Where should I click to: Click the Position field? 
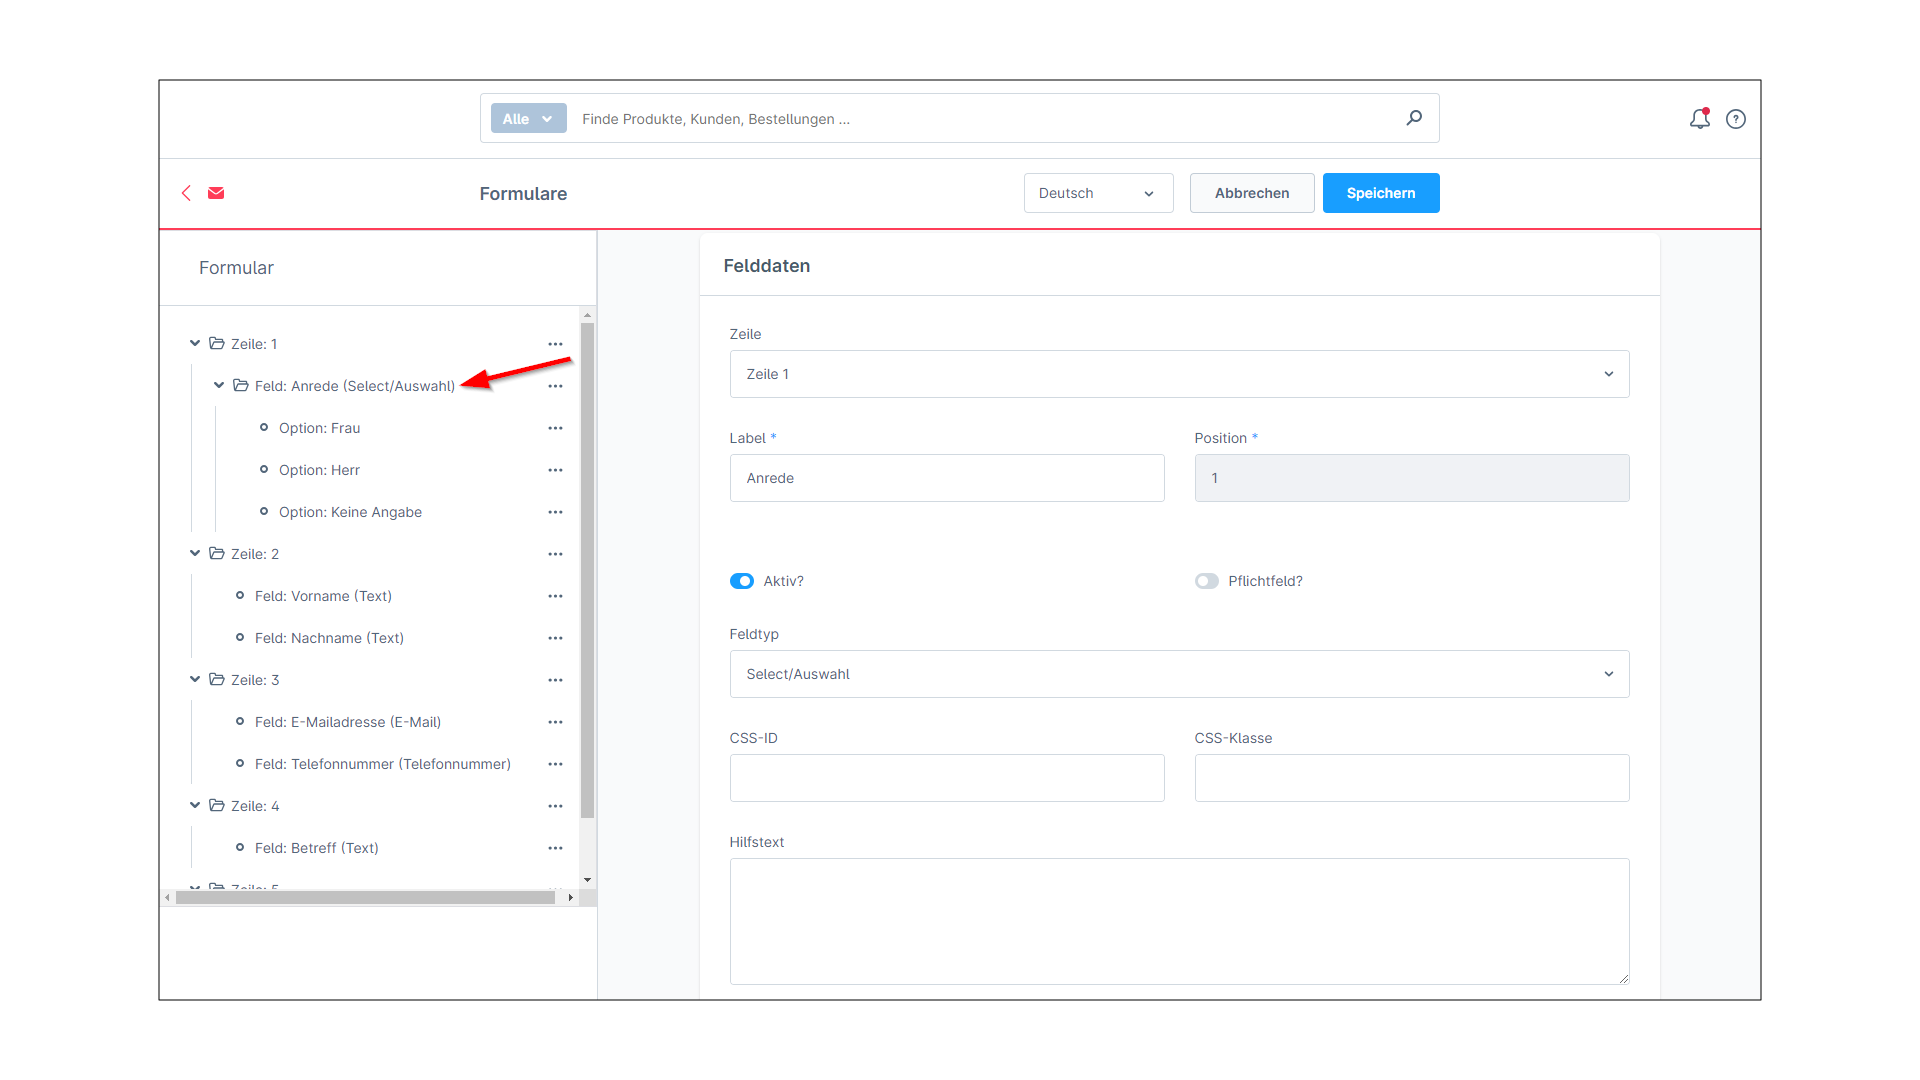(x=1411, y=478)
